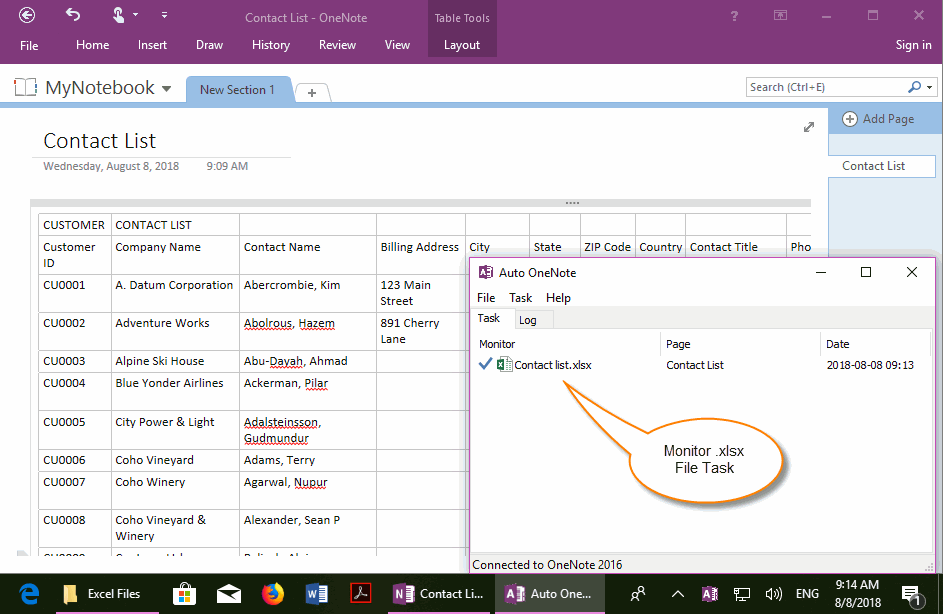The image size is (943, 614).
Task: Click the Contact Title header cell
Action: pyautogui.click(x=736, y=247)
